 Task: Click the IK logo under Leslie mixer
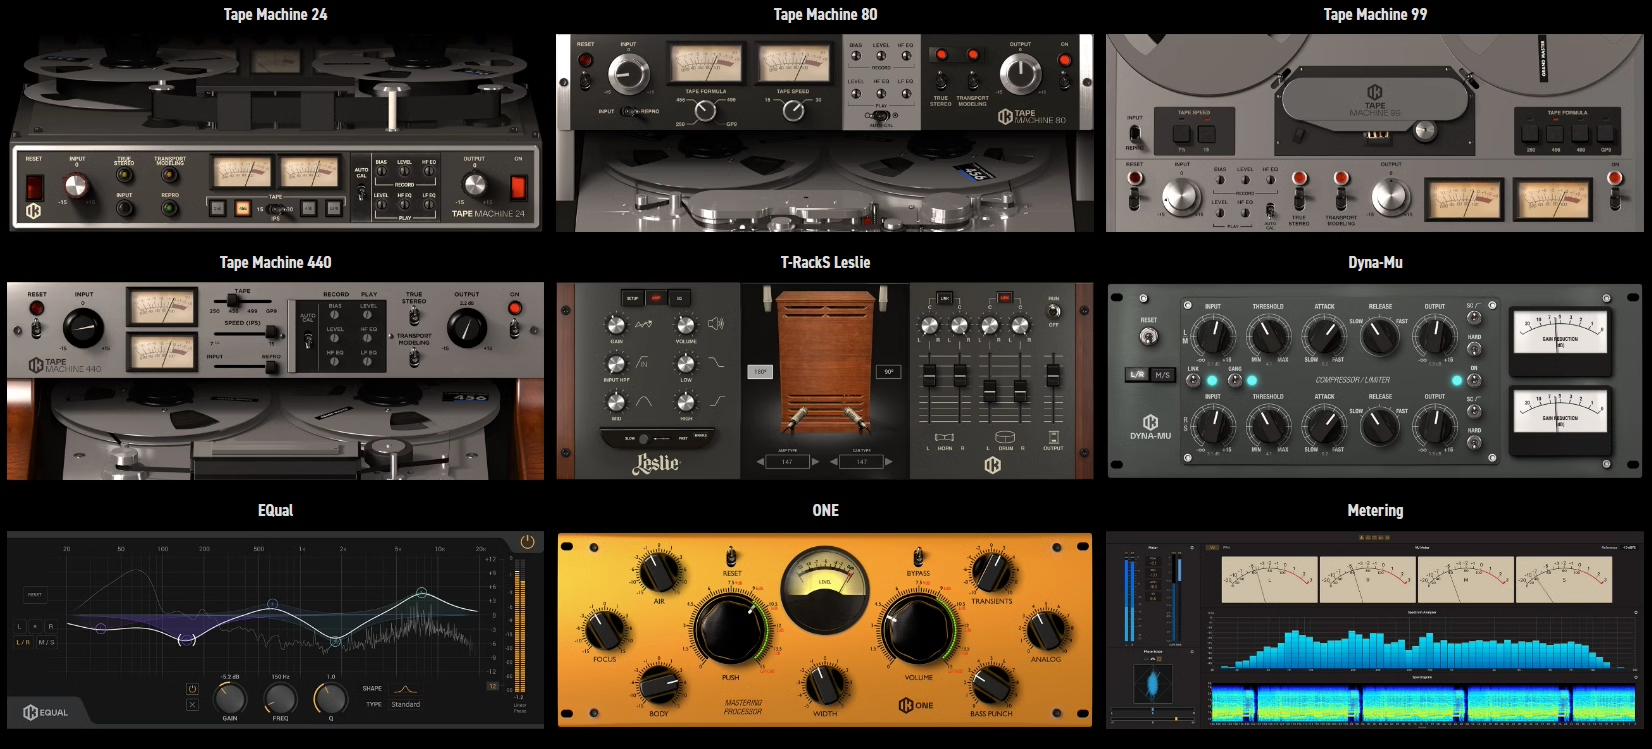[x=992, y=465]
